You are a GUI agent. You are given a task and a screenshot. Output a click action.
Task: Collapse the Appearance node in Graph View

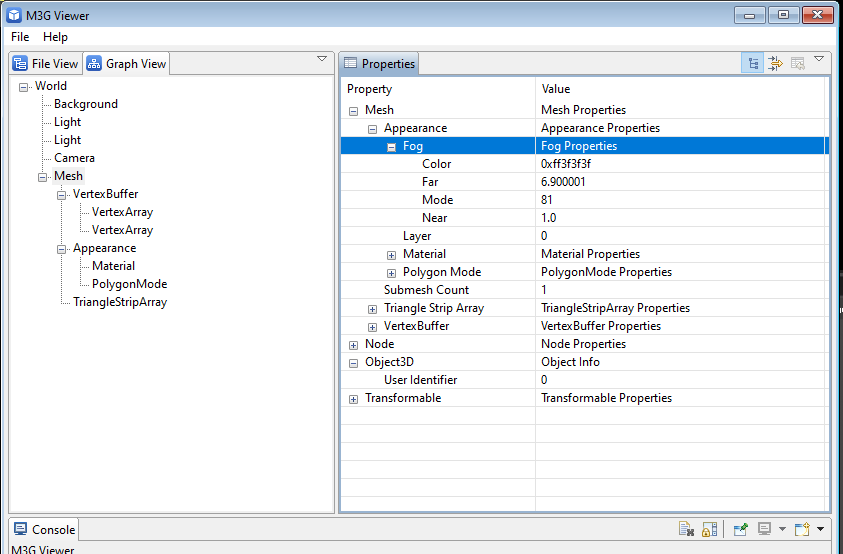click(x=61, y=249)
